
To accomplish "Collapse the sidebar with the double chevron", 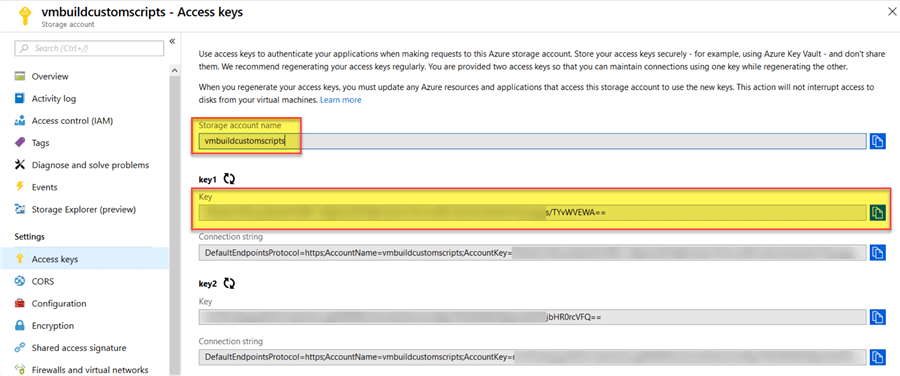I will click(172, 41).
